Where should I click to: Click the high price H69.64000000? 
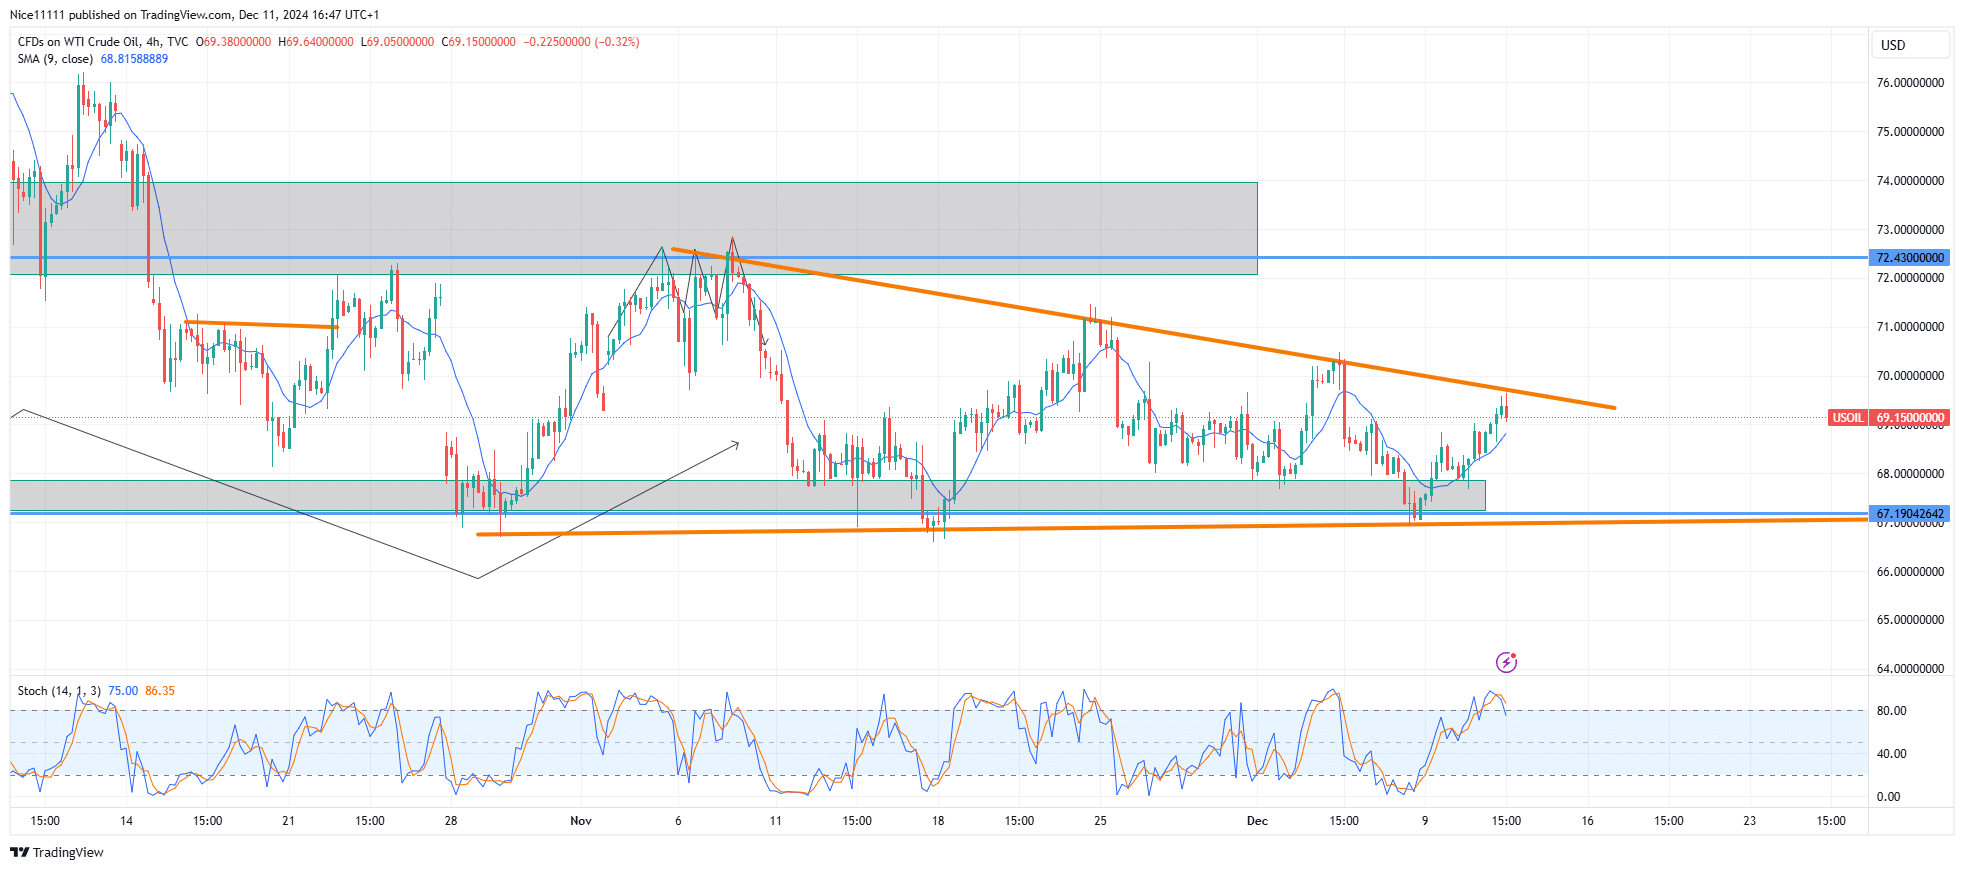pos(316,42)
